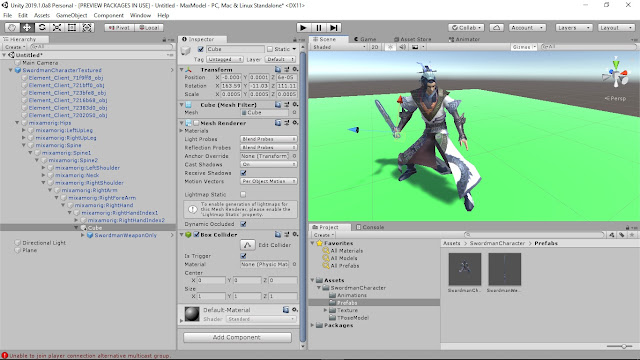Open Cube Mesh Filter preset icon

[x=287, y=104]
